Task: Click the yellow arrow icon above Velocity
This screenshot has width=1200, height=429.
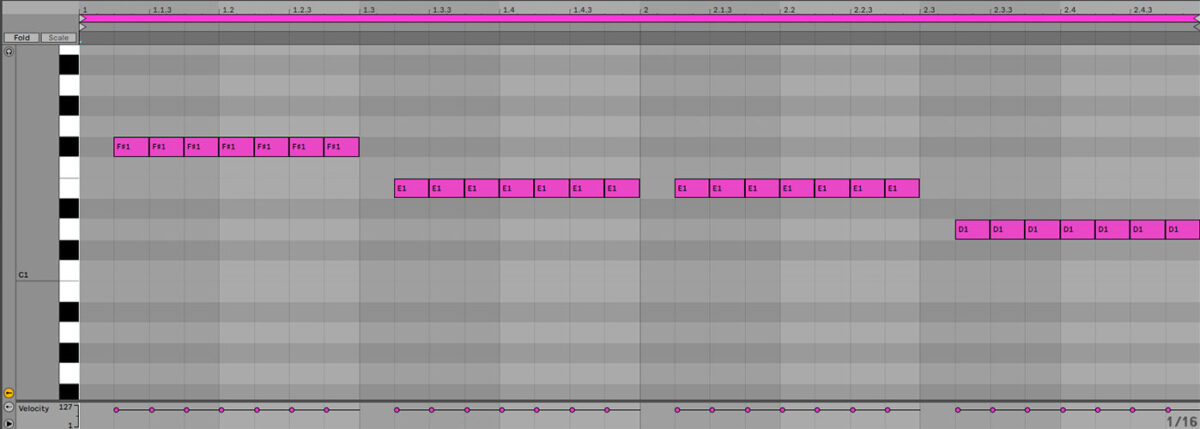Action: (x=9, y=394)
